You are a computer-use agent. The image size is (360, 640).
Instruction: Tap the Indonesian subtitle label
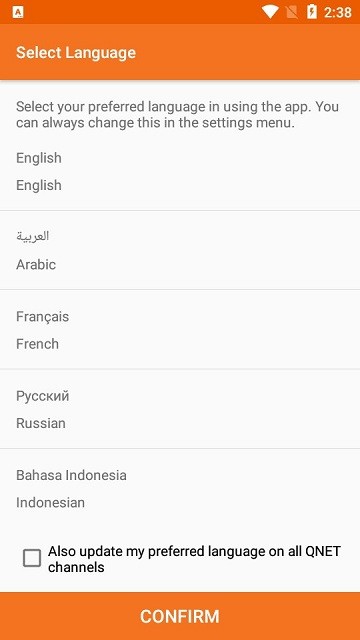coord(51,502)
